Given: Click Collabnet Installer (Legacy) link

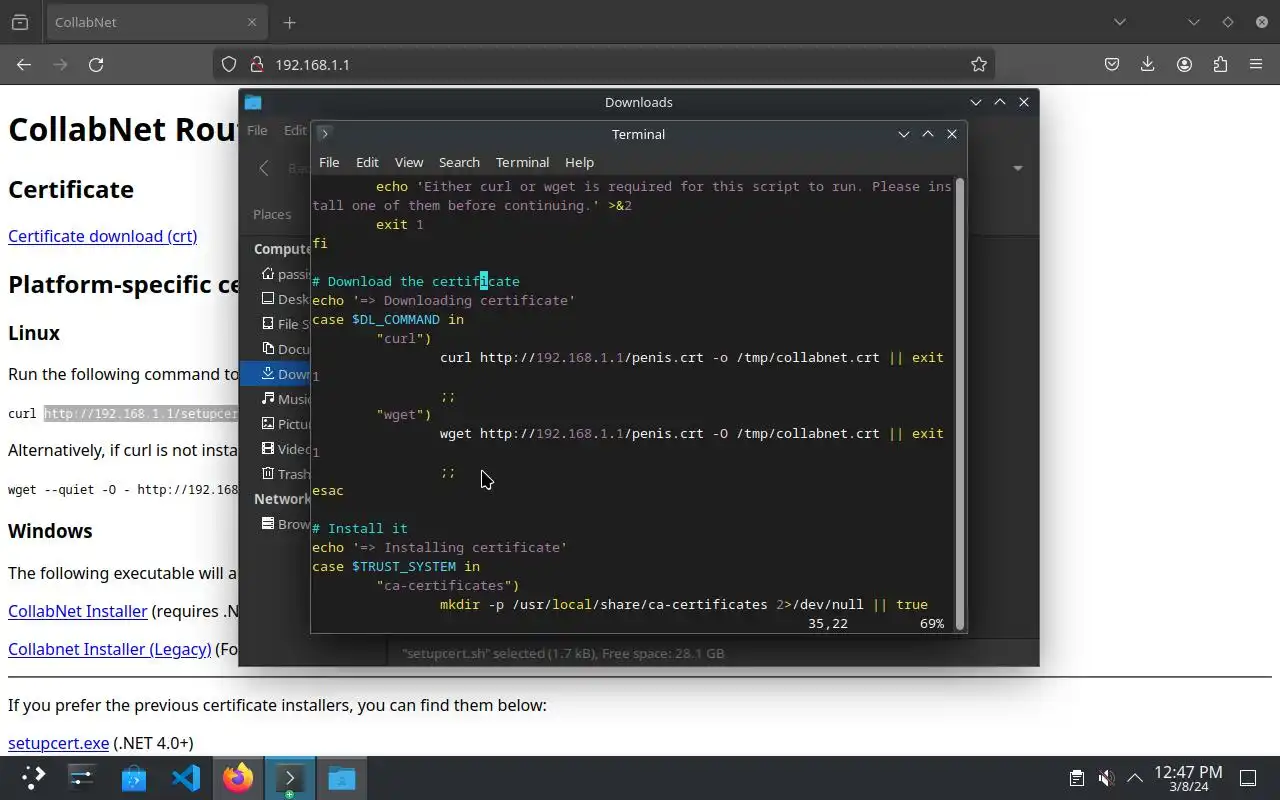Looking at the screenshot, I should click(x=110, y=649).
